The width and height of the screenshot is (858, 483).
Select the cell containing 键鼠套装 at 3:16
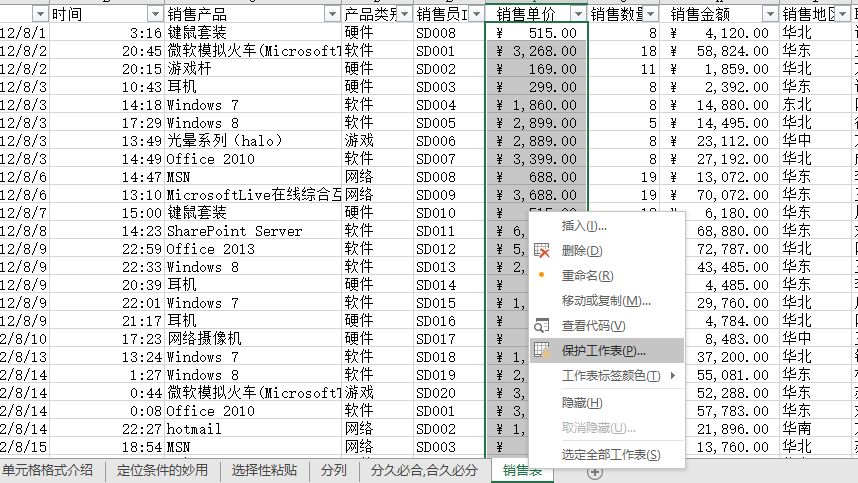[253, 33]
